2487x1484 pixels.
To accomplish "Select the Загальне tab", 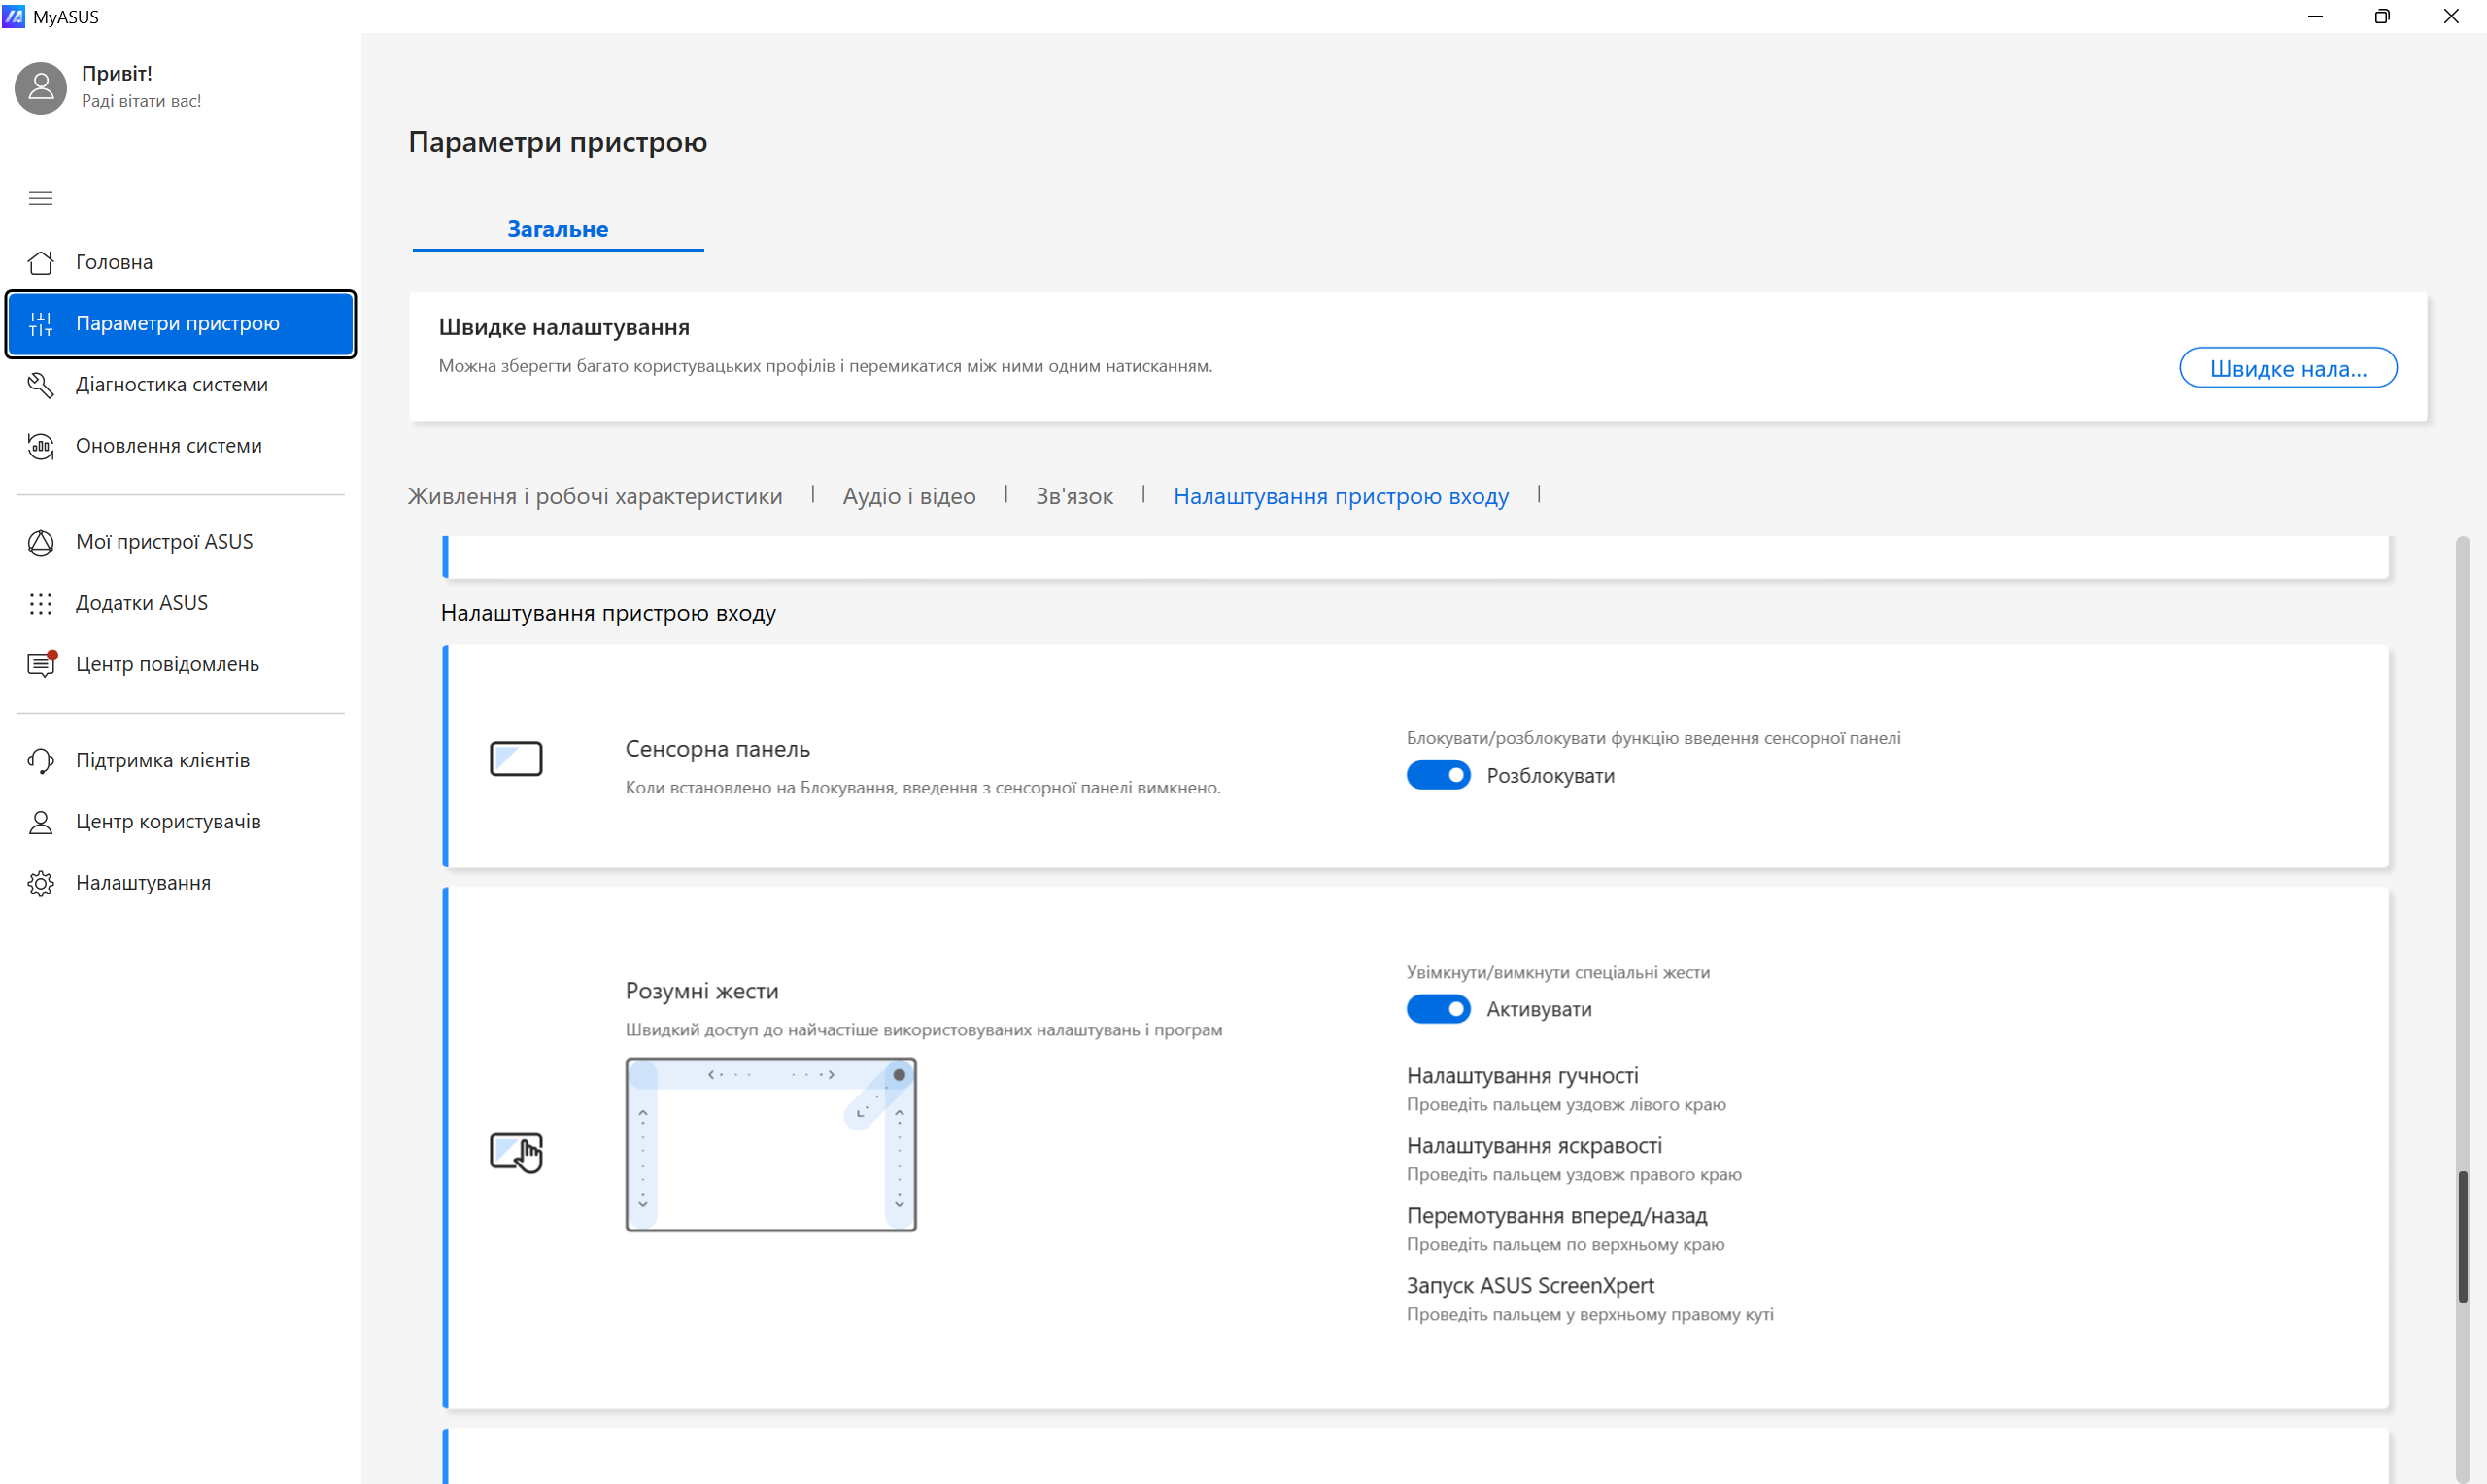I will [557, 229].
